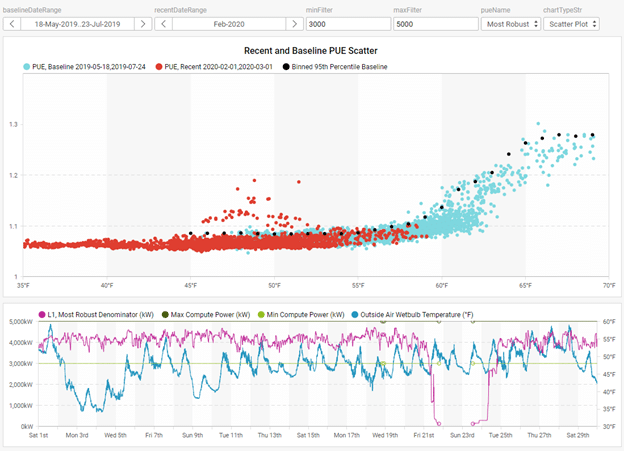Click the 60°F x-axis label on scatter chart
This screenshot has width=624, height=451.
pyautogui.click(x=442, y=285)
